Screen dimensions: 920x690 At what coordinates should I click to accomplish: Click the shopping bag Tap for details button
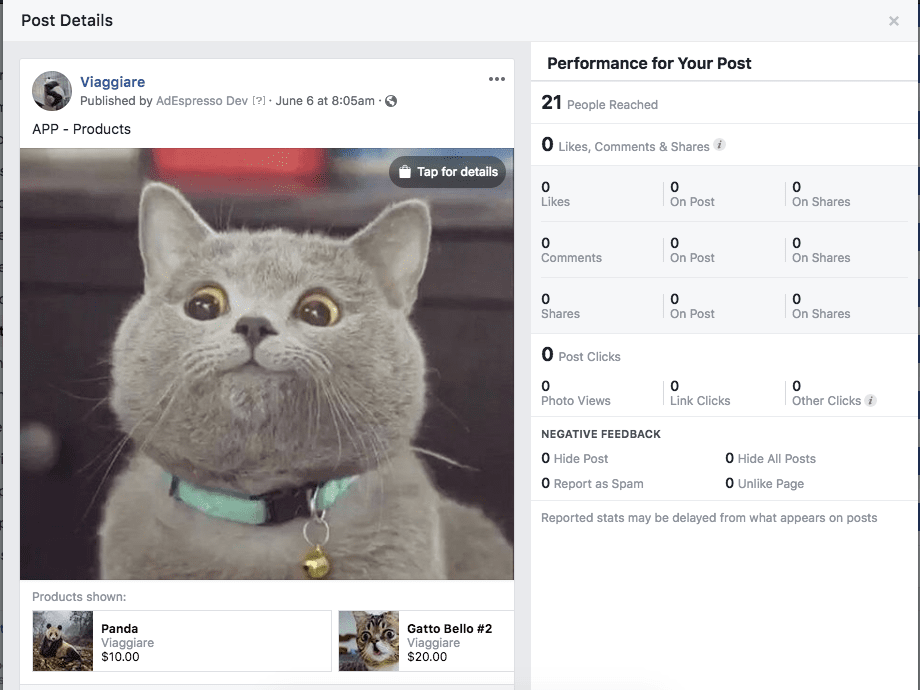click(x=448, y=172)
